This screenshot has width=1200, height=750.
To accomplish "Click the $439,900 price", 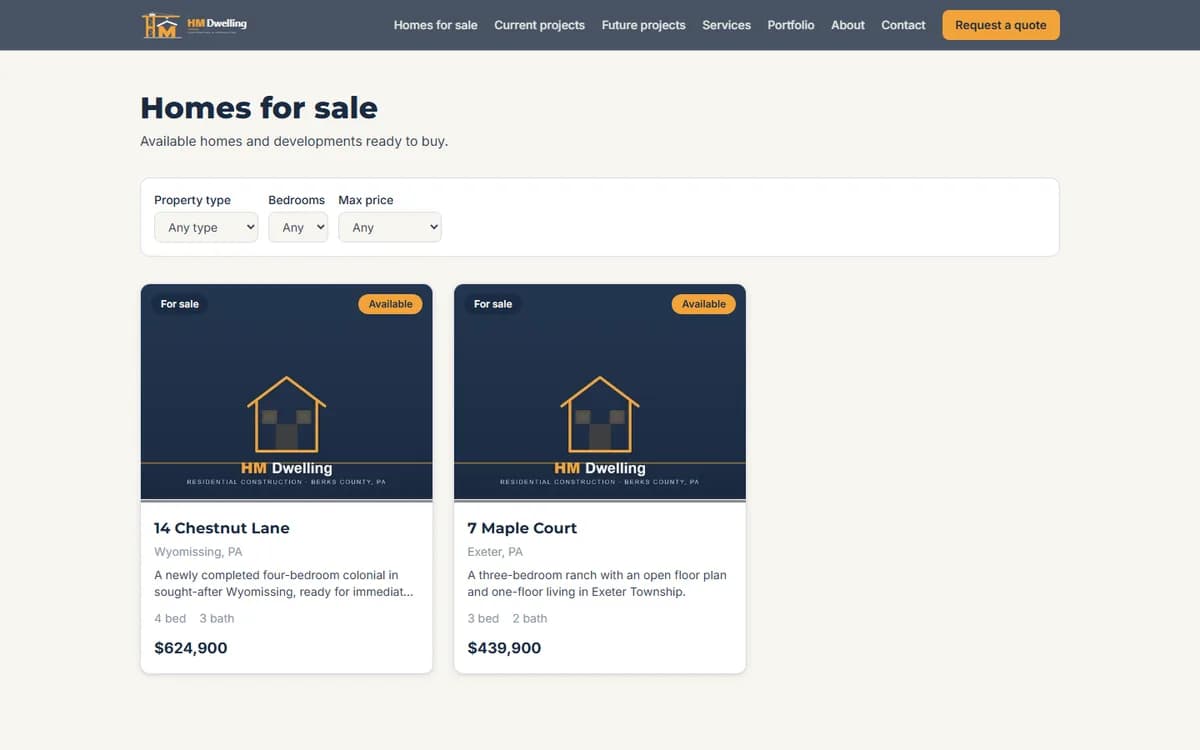I will click(x=504, y=648).
